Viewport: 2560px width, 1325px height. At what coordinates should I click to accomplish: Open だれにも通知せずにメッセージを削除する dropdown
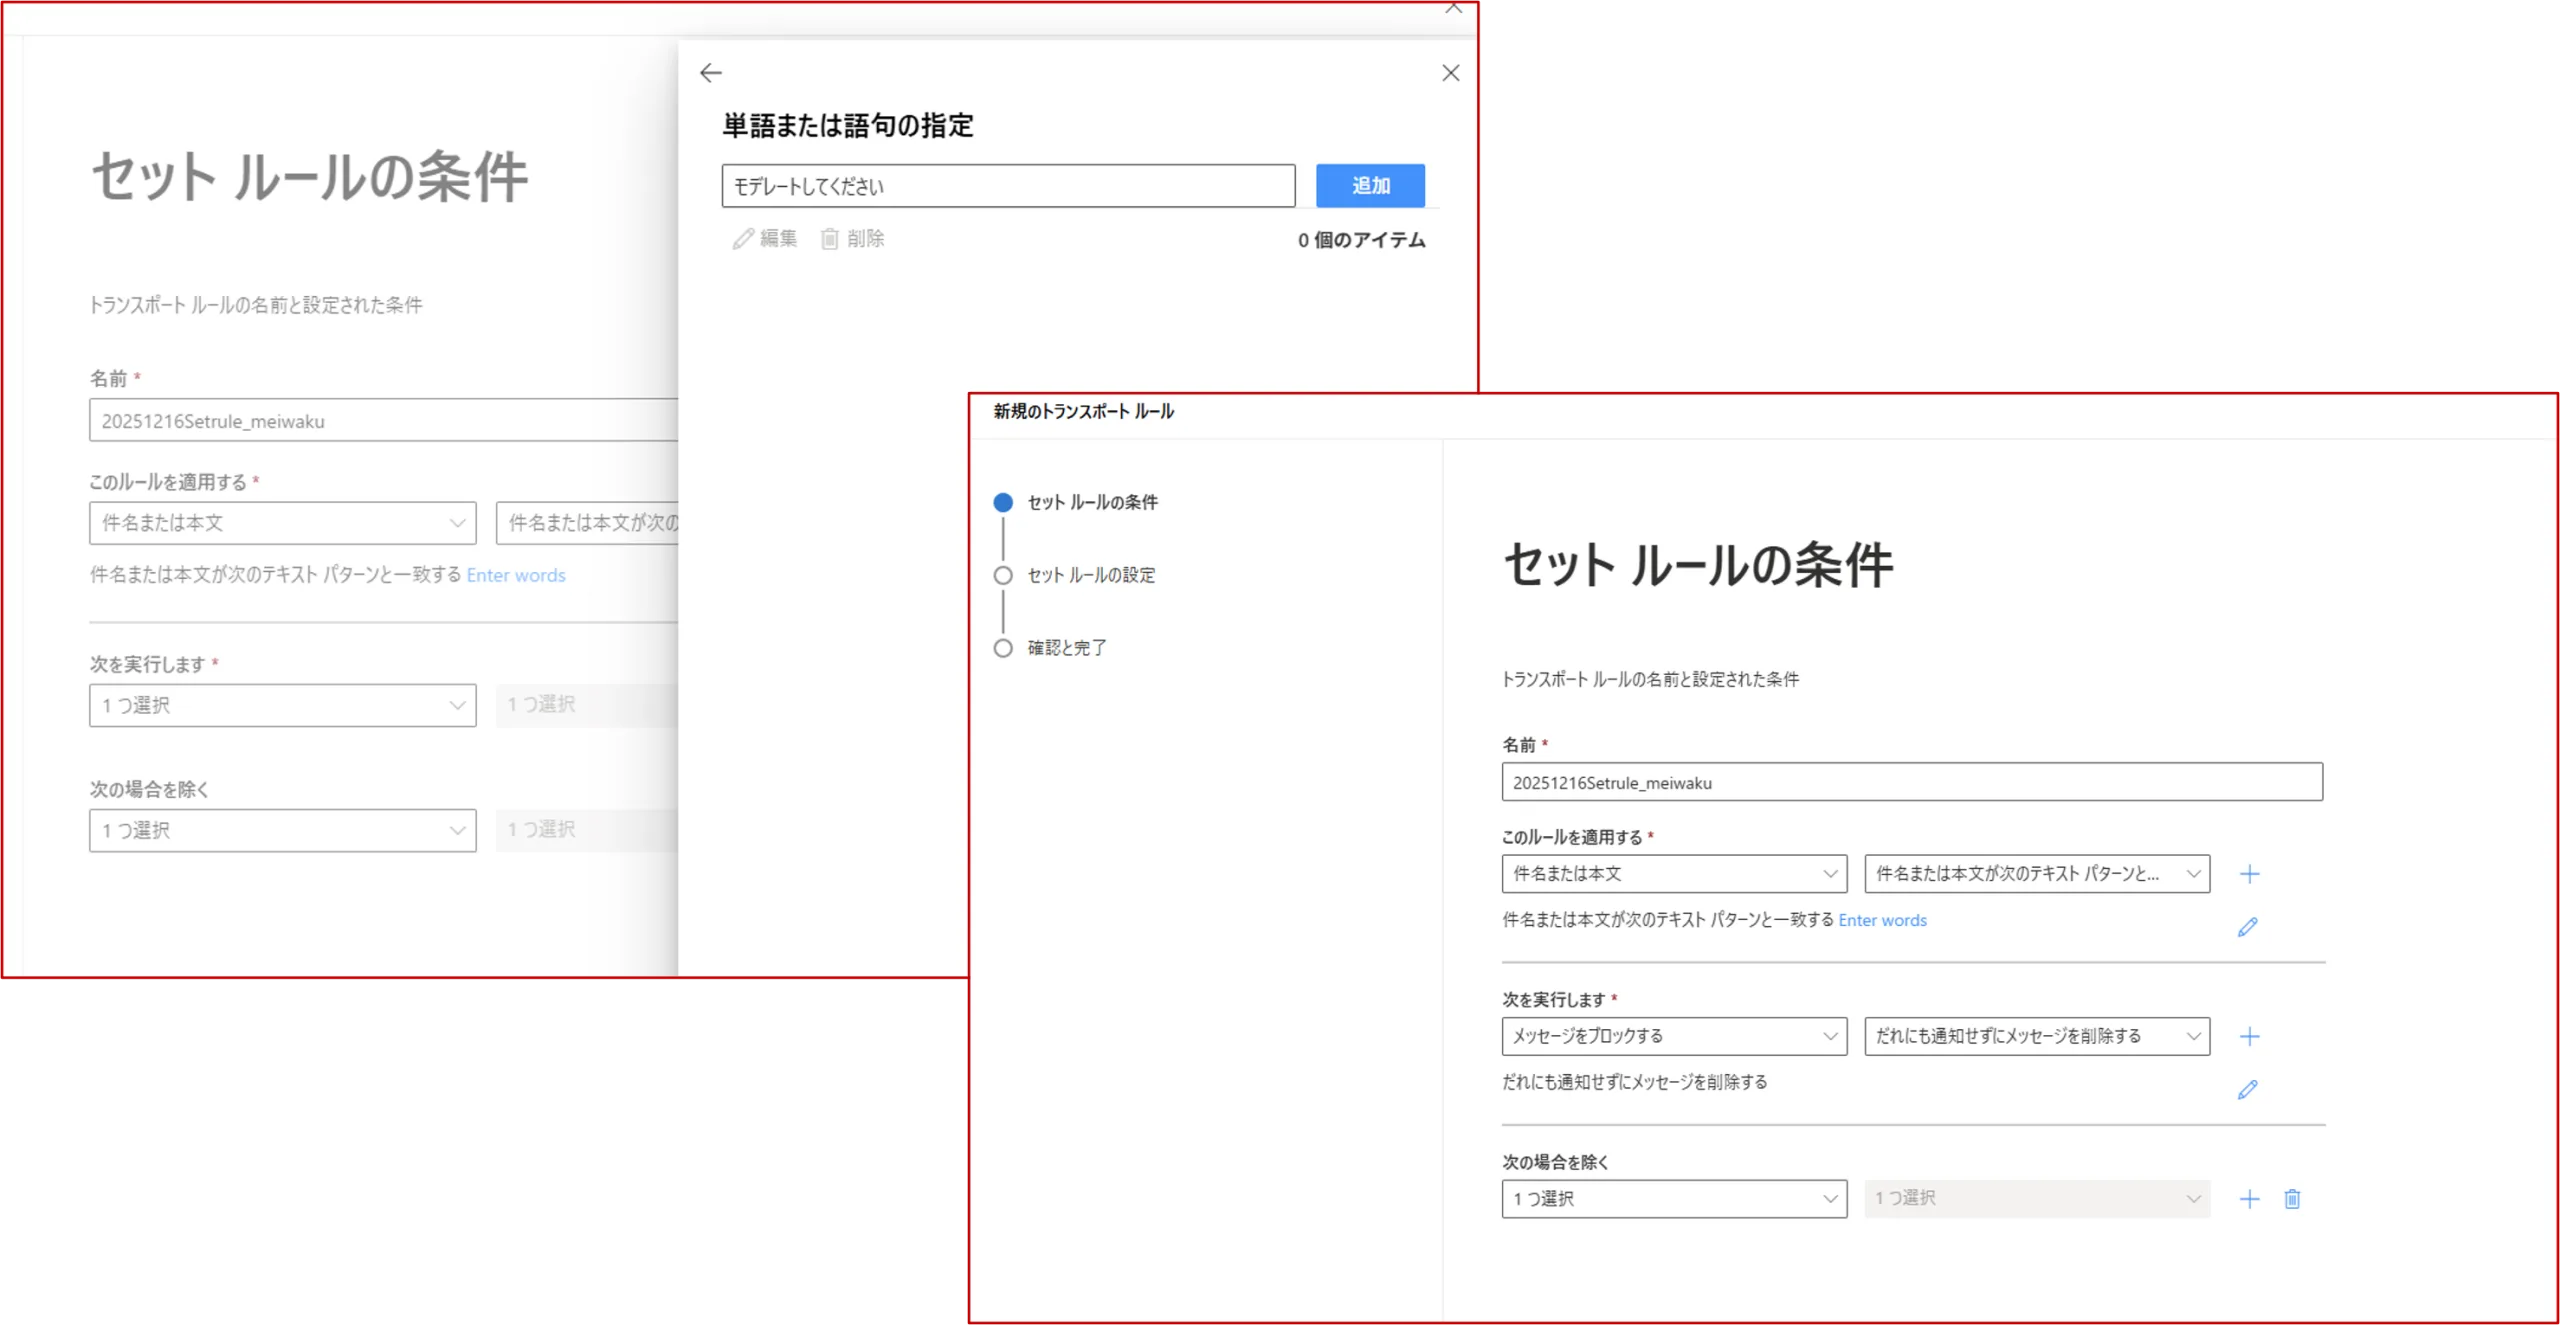click(x=2036, y=1036)
